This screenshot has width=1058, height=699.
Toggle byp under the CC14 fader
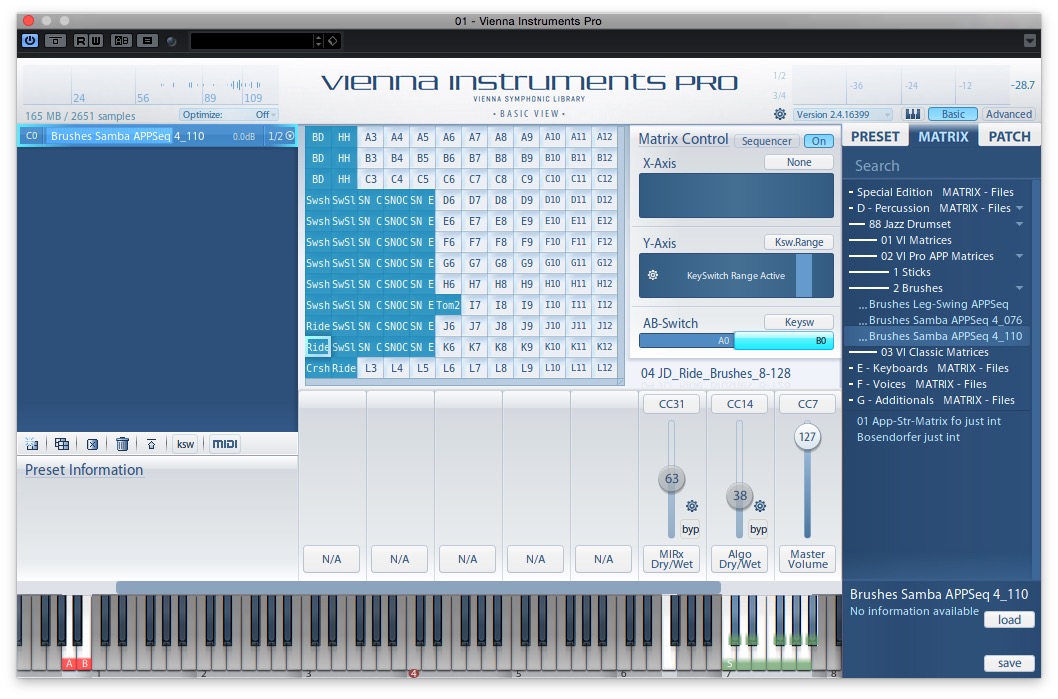pyautogui.click(x=758, y=529)
